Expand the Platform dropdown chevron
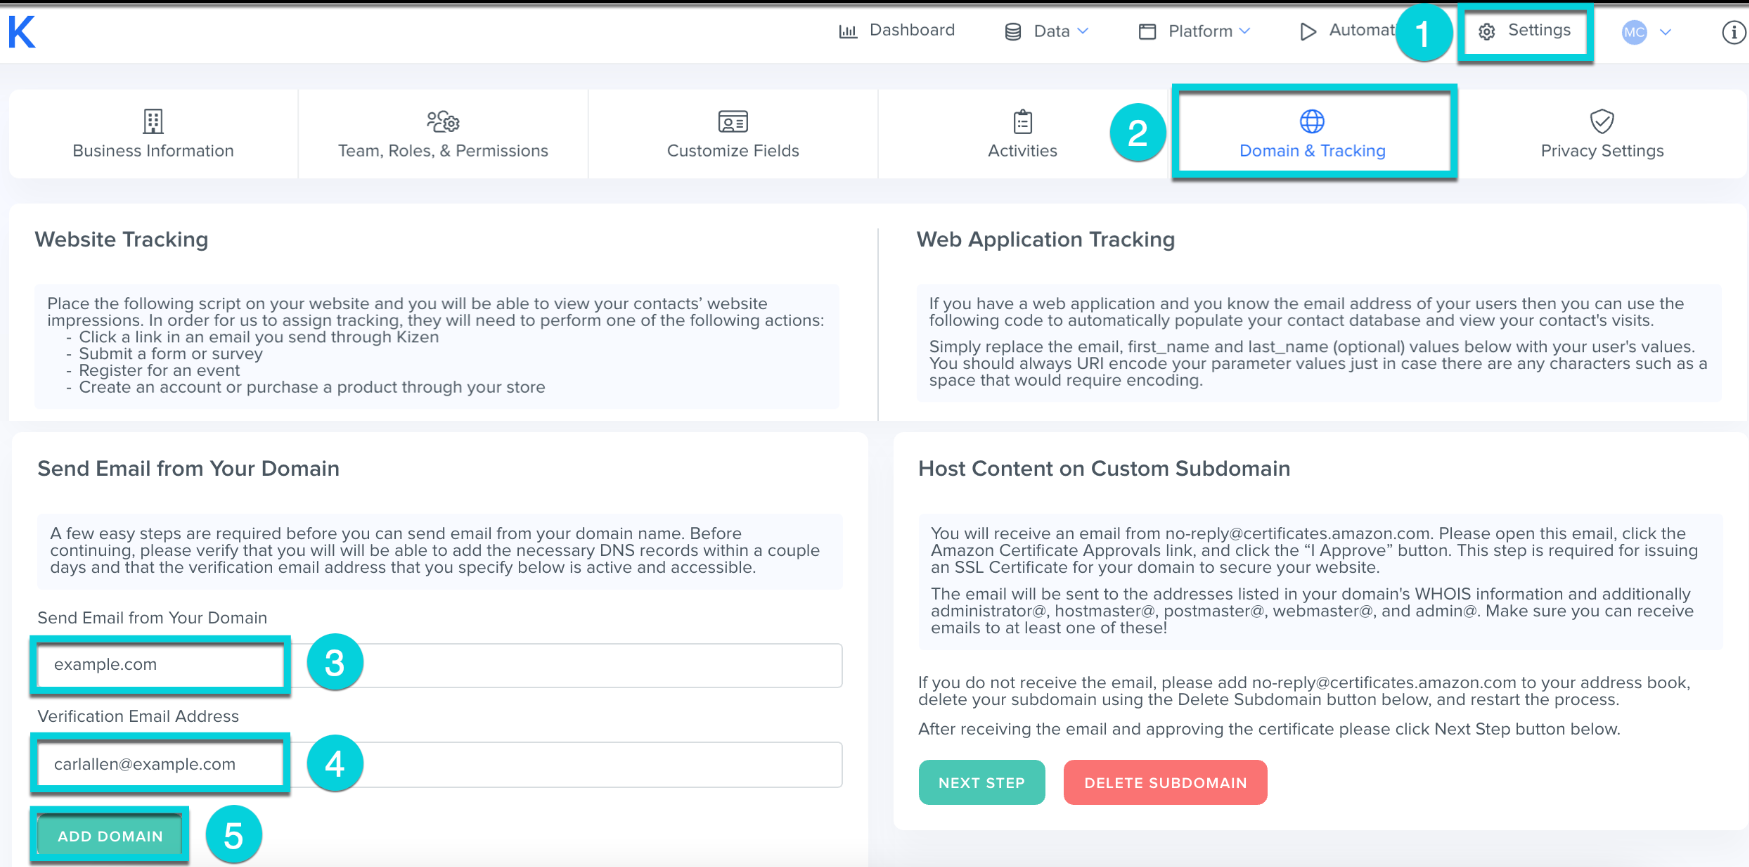The image size is (1749, 867). tap(1245, 31)
